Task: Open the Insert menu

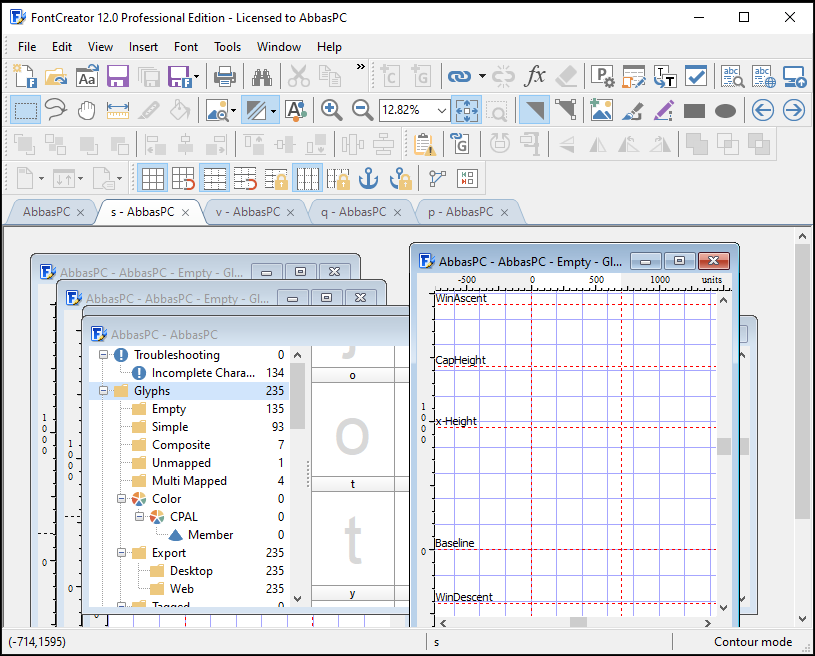Action: (x=143, y=47)
